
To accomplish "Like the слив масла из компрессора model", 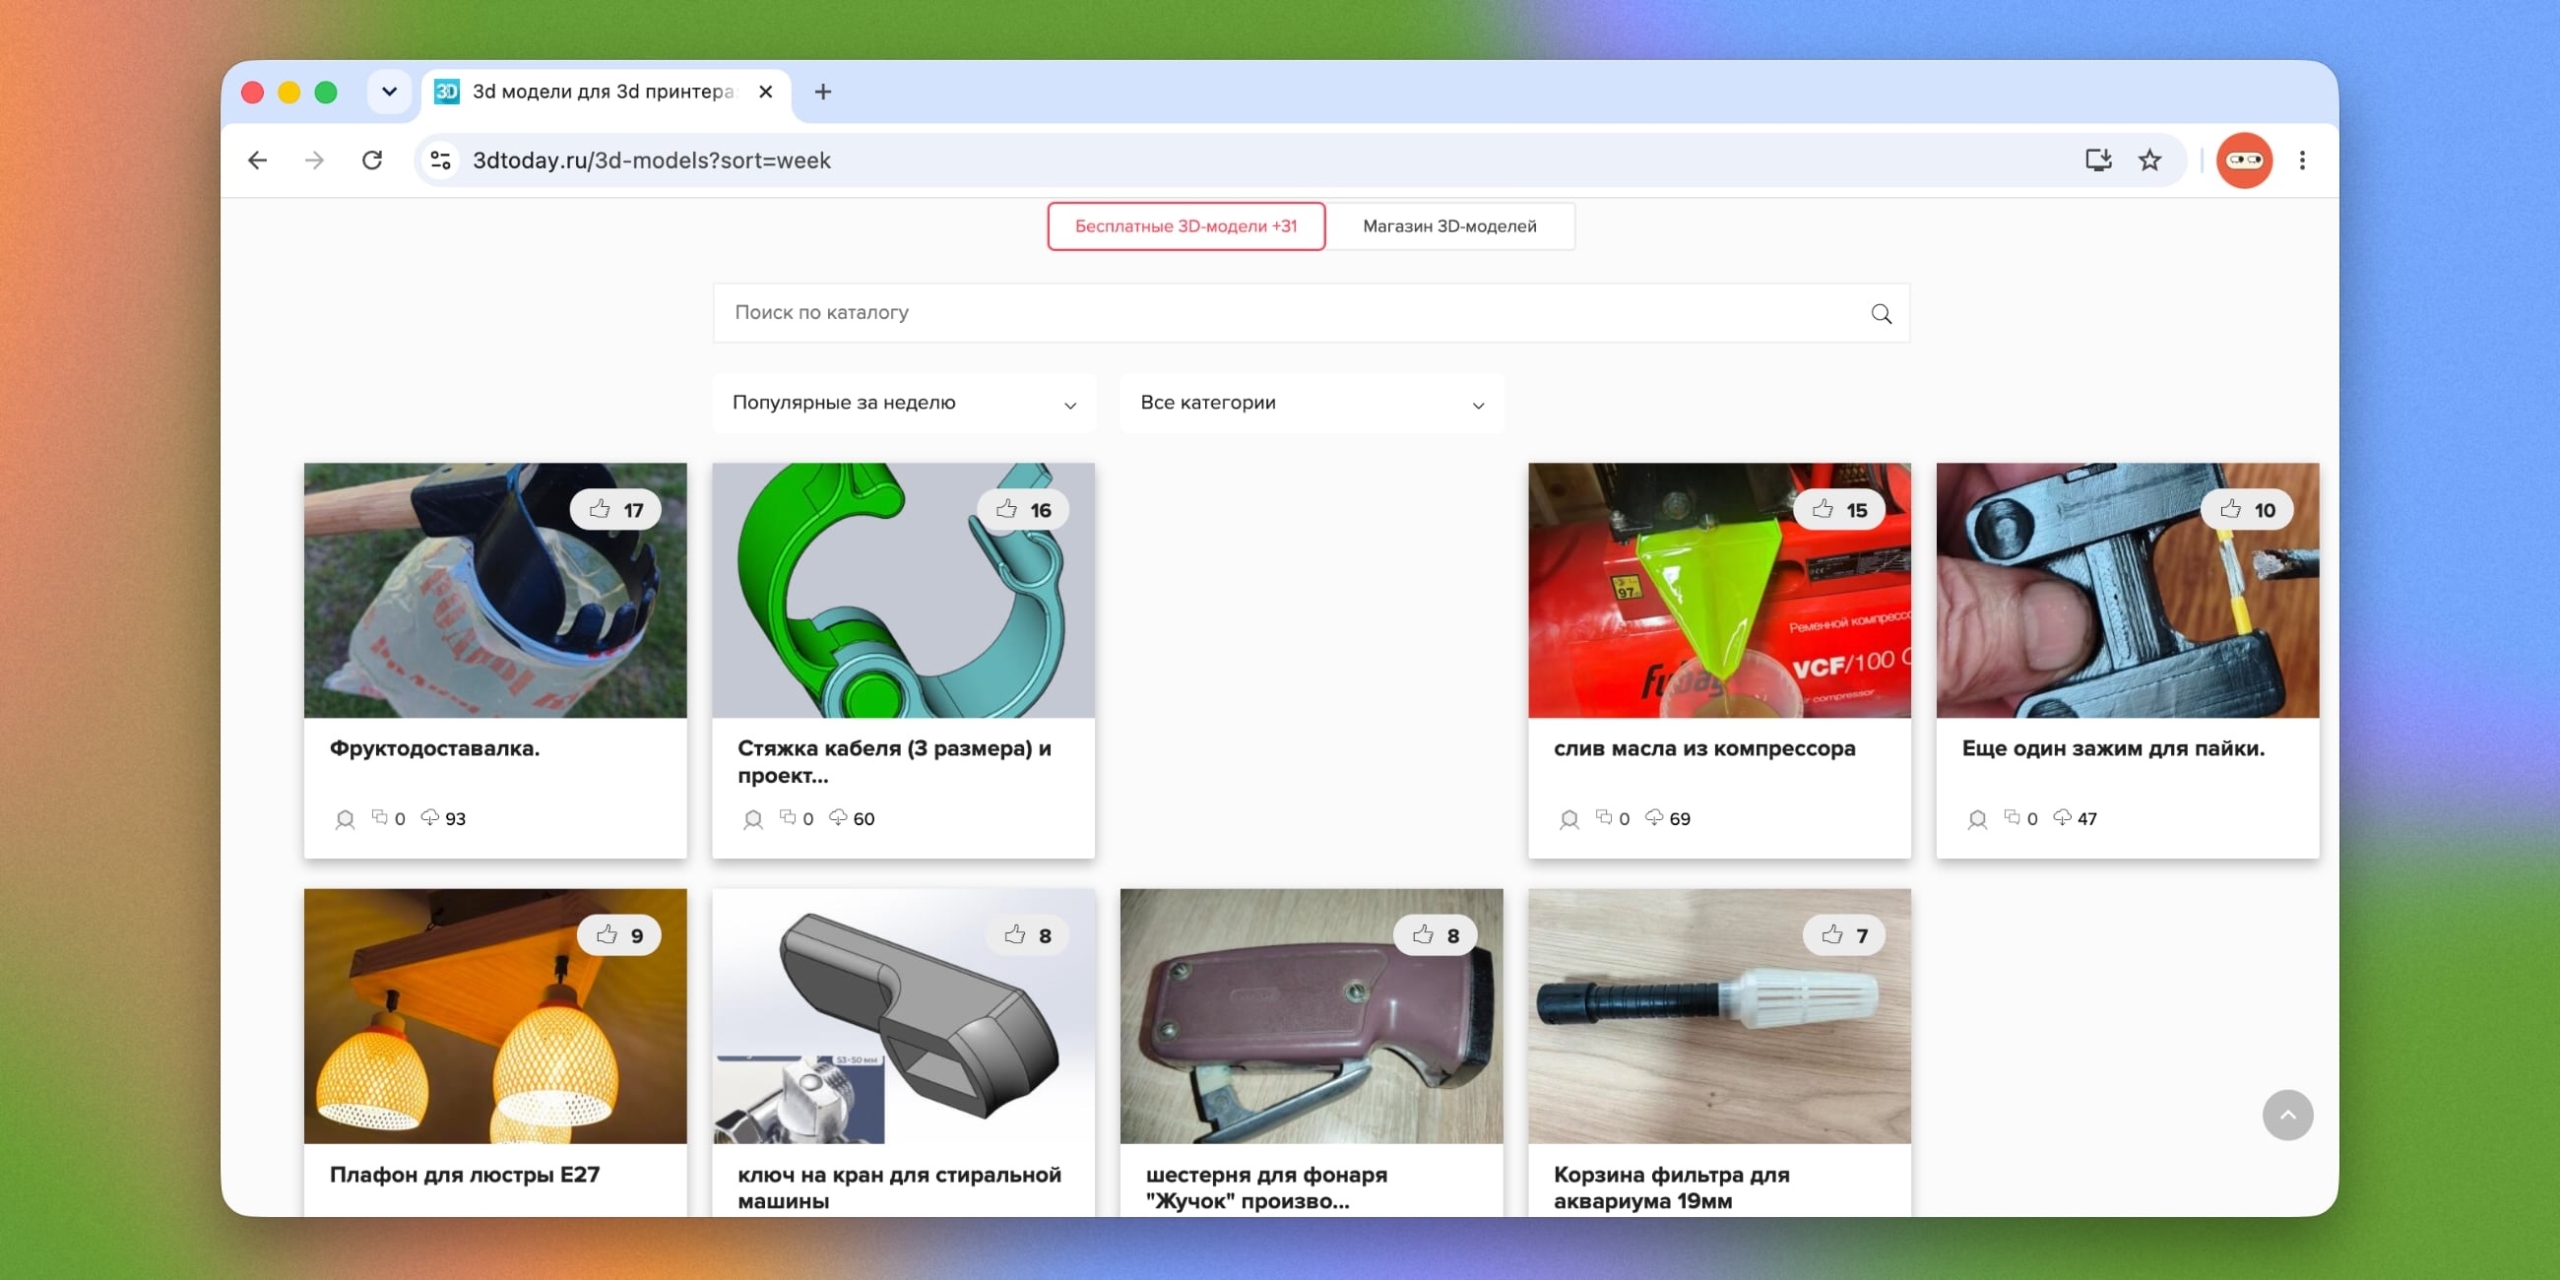I will (1839, 510).
